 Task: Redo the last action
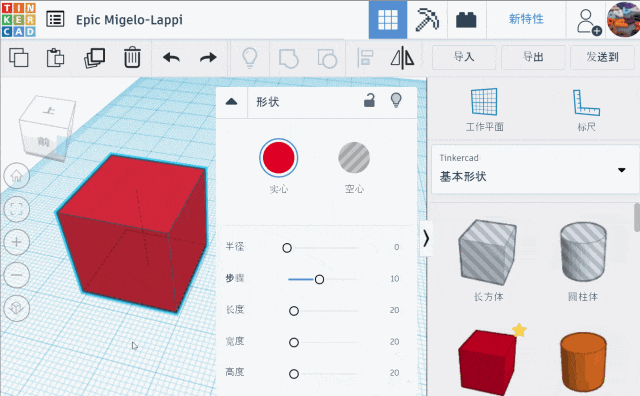point(208,58)
